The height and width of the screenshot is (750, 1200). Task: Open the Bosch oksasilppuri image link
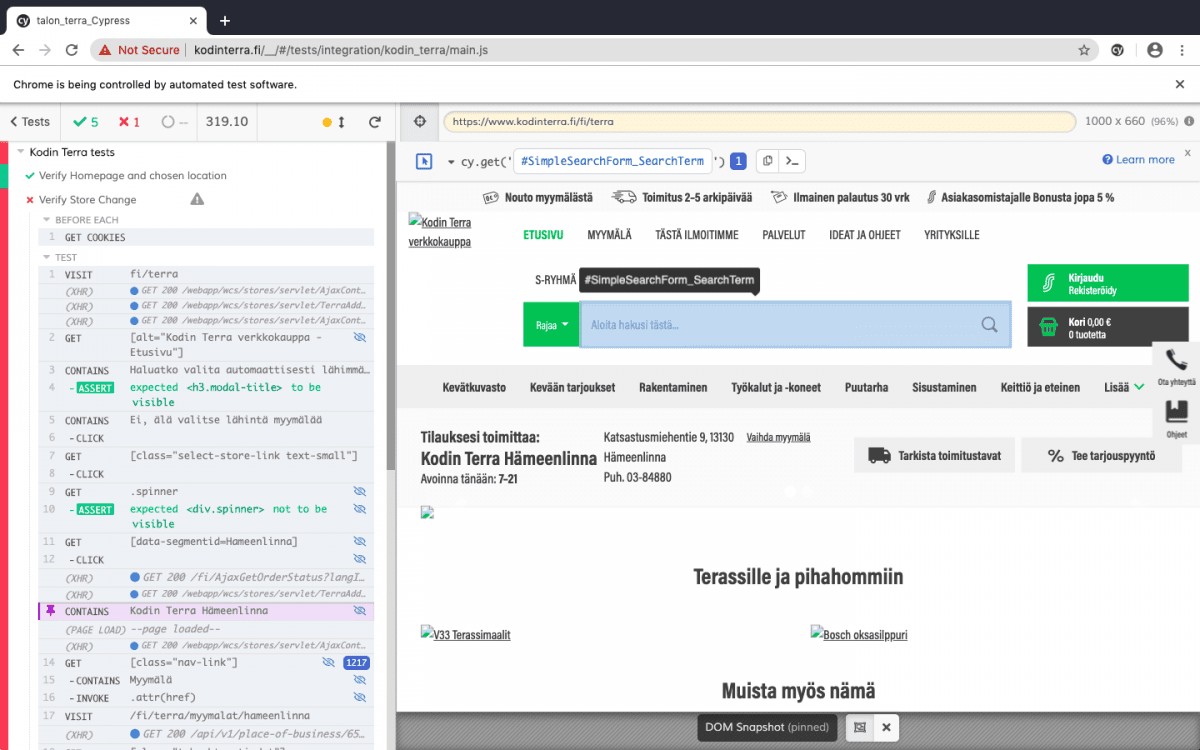click(x=859, y=634)
